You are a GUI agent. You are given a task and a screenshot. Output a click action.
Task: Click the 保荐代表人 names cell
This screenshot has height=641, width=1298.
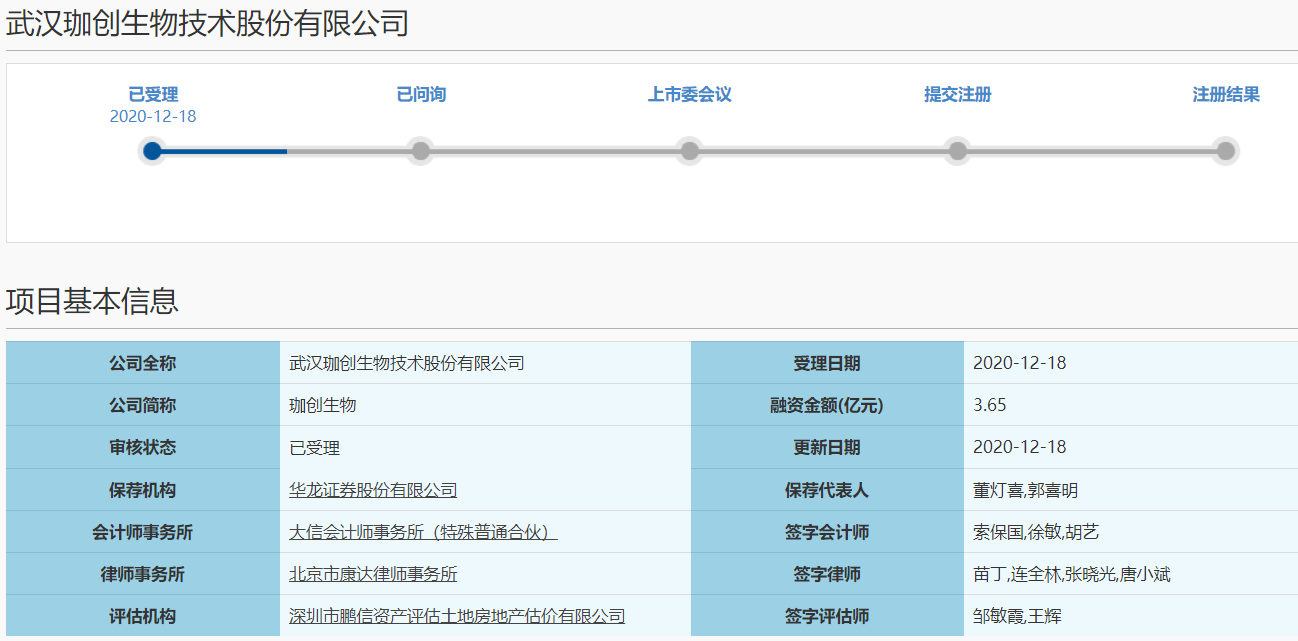click(1025, 490)
